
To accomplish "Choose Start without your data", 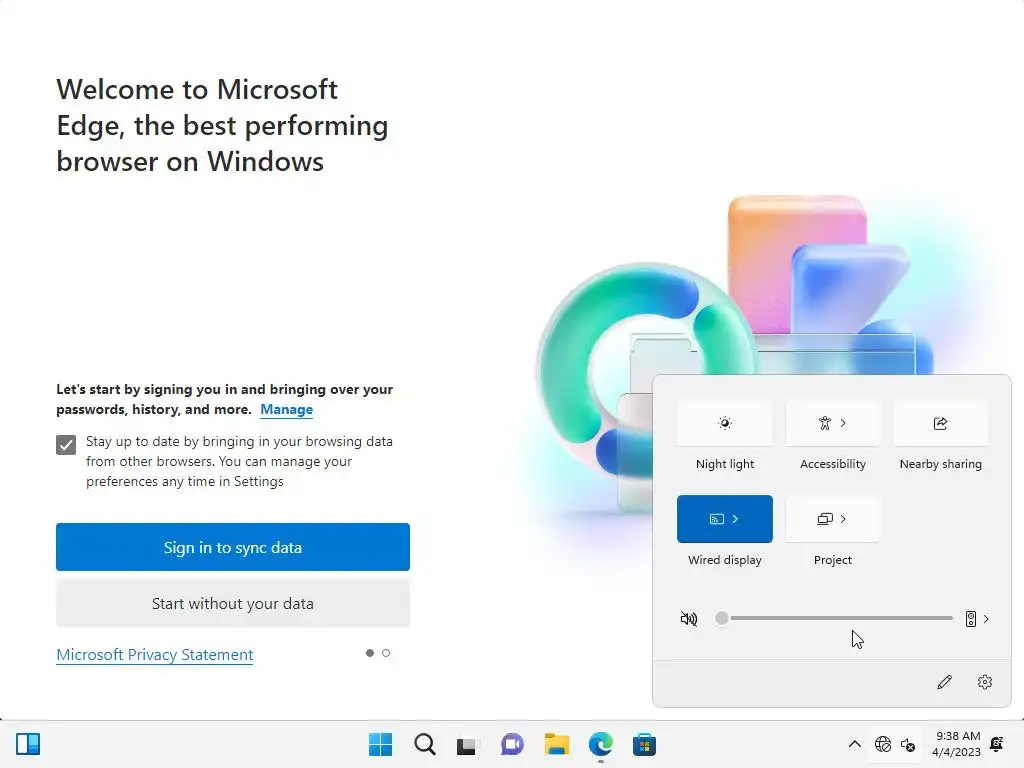I will 232,603.
